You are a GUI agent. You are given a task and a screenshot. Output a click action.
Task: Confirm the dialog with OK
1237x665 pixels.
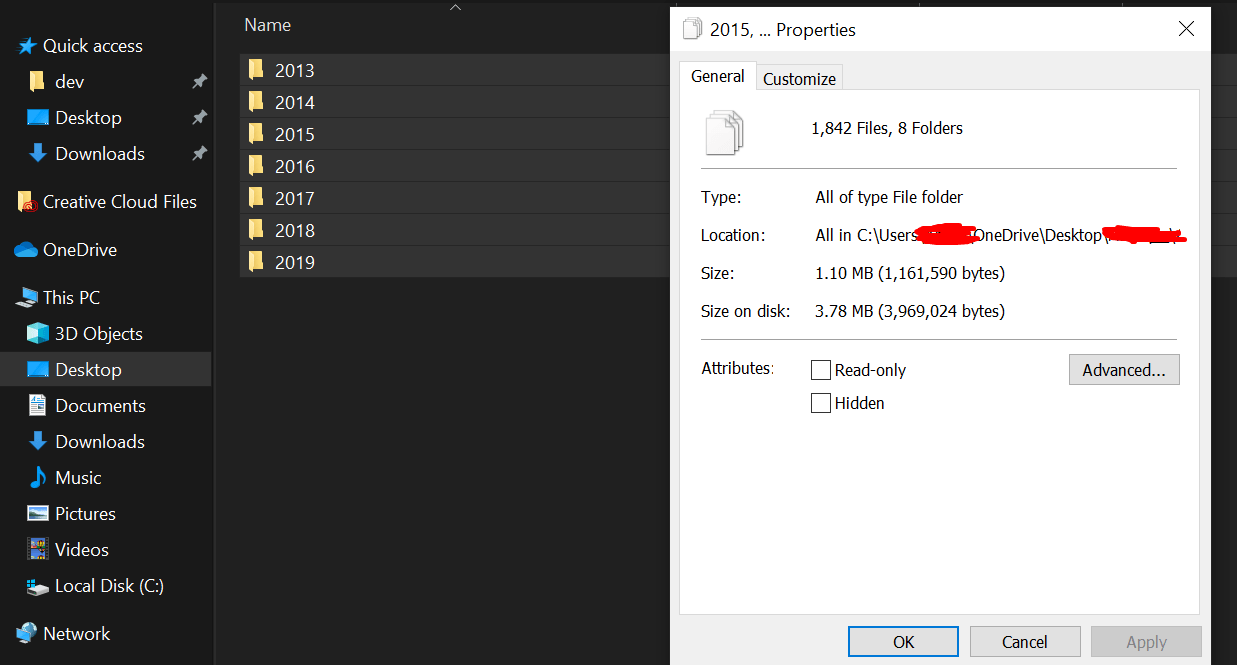pos(903,642)
